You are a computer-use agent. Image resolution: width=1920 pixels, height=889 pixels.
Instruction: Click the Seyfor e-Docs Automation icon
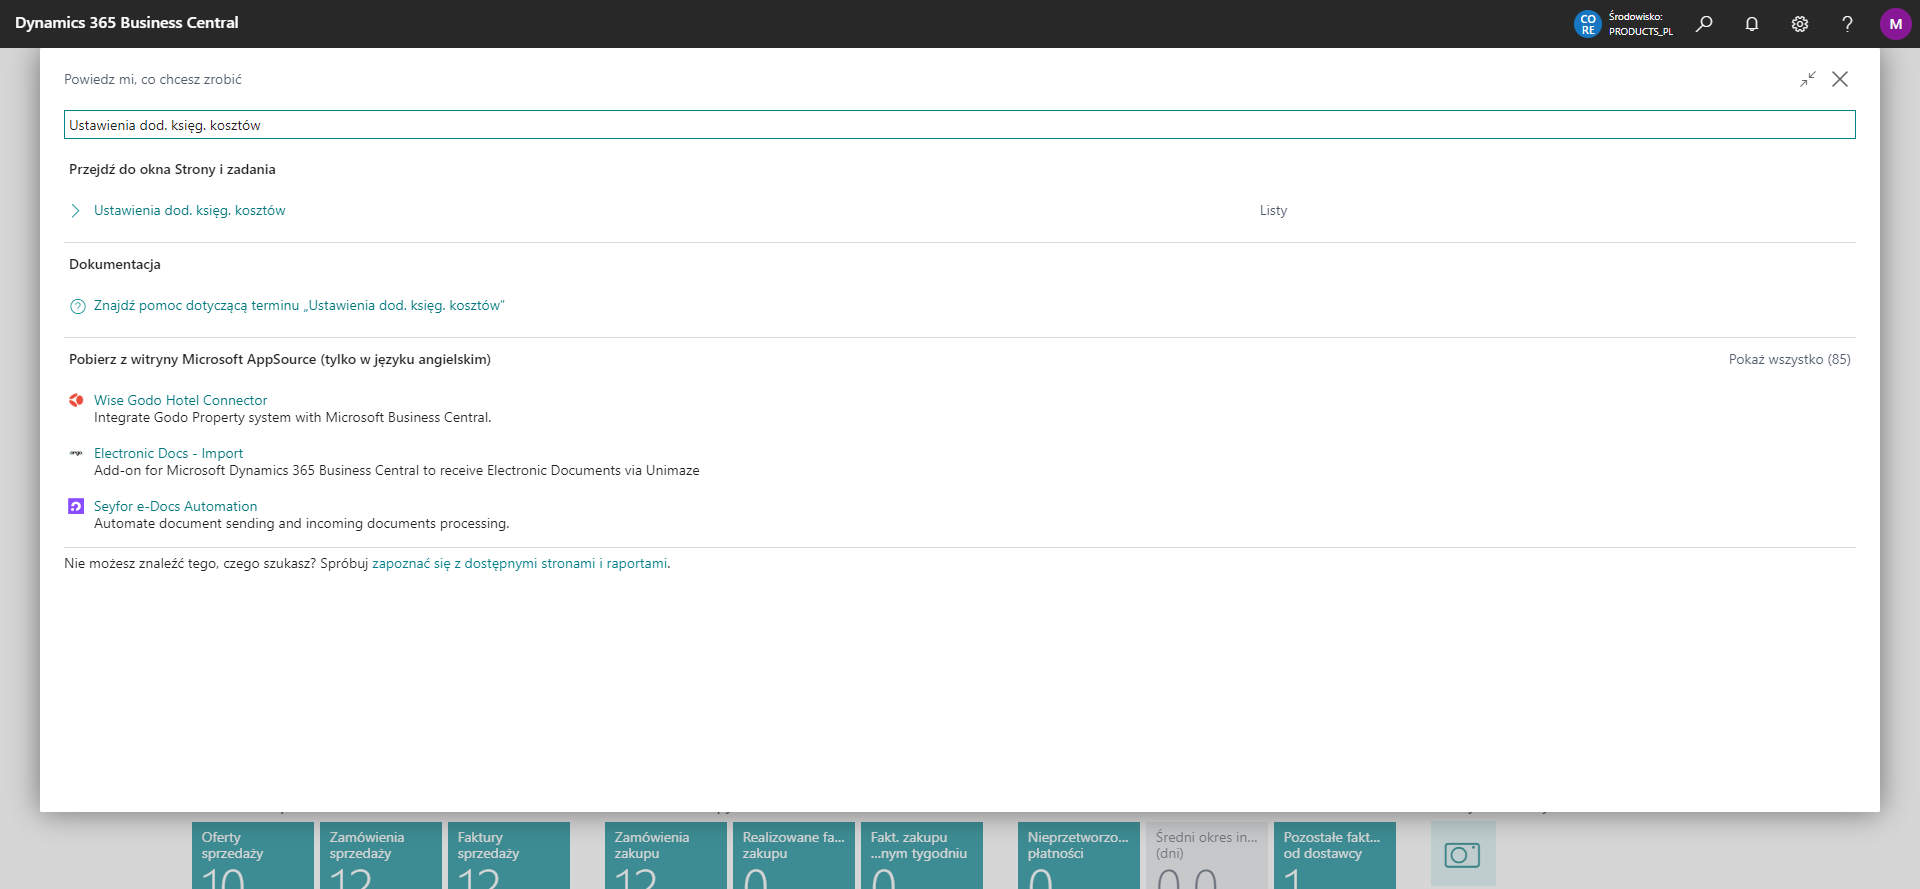76,506
